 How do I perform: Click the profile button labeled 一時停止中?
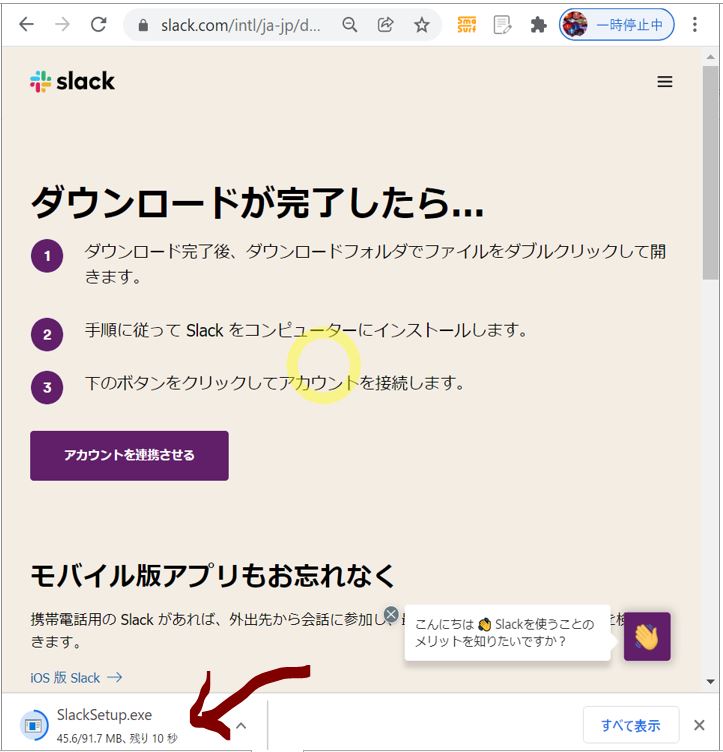pos(616,25)
